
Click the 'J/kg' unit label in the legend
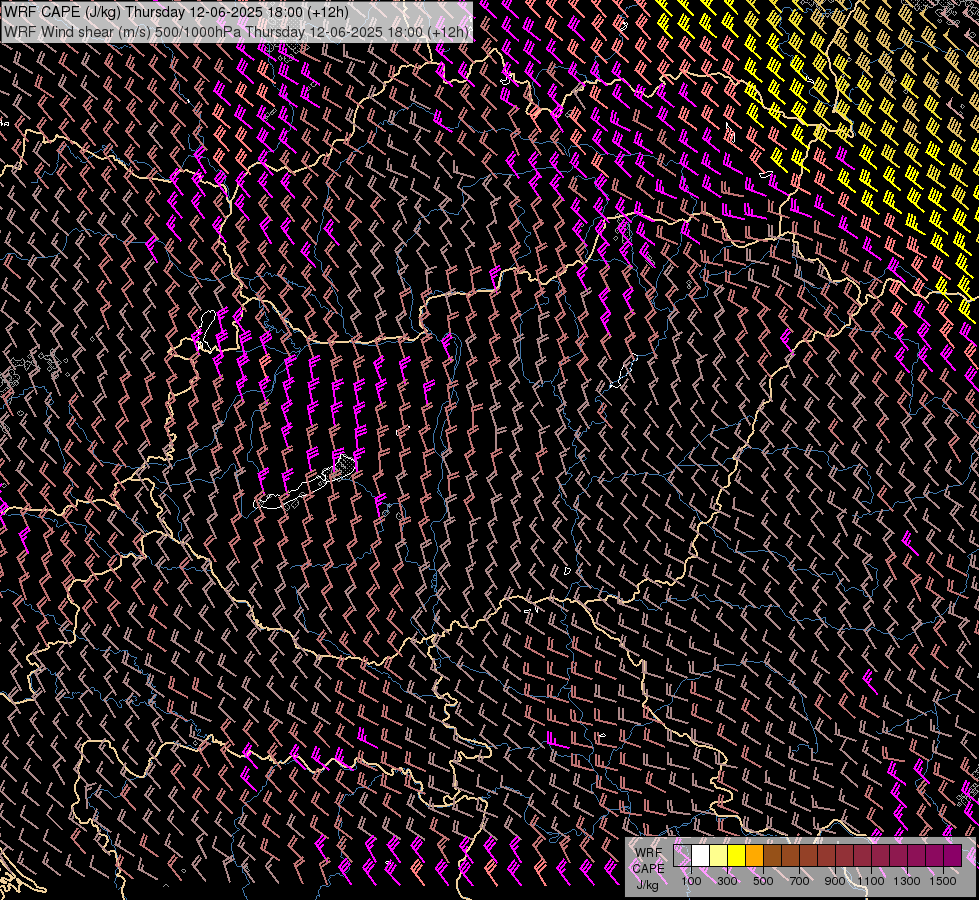coord(647,884)
